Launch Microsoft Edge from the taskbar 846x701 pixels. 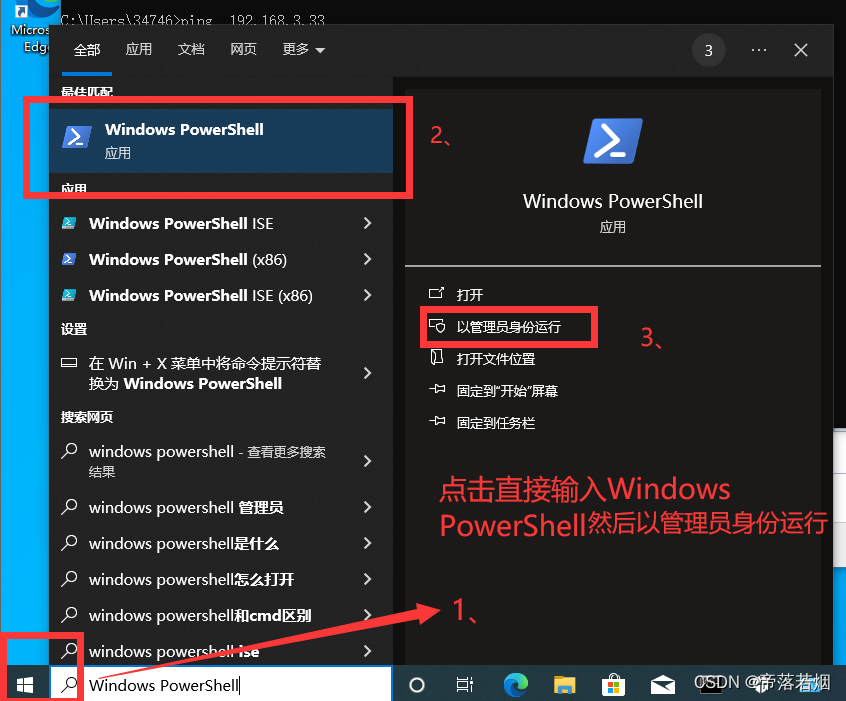(515, 684)
